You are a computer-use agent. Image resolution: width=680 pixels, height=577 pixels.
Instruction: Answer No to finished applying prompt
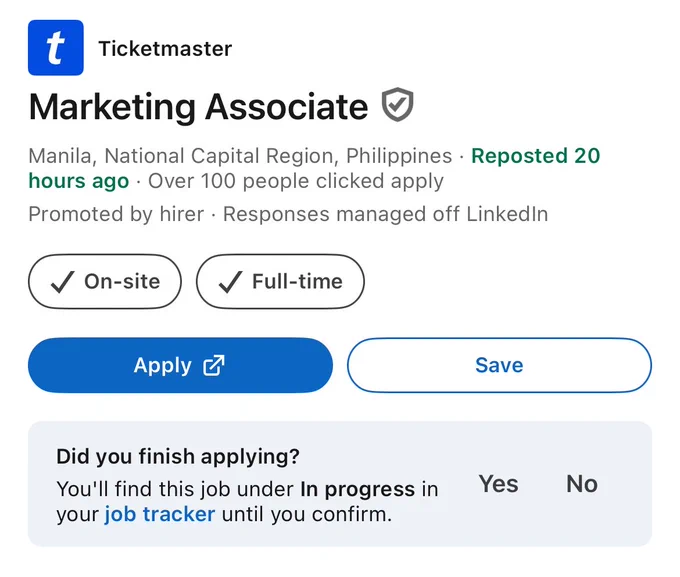582,484
